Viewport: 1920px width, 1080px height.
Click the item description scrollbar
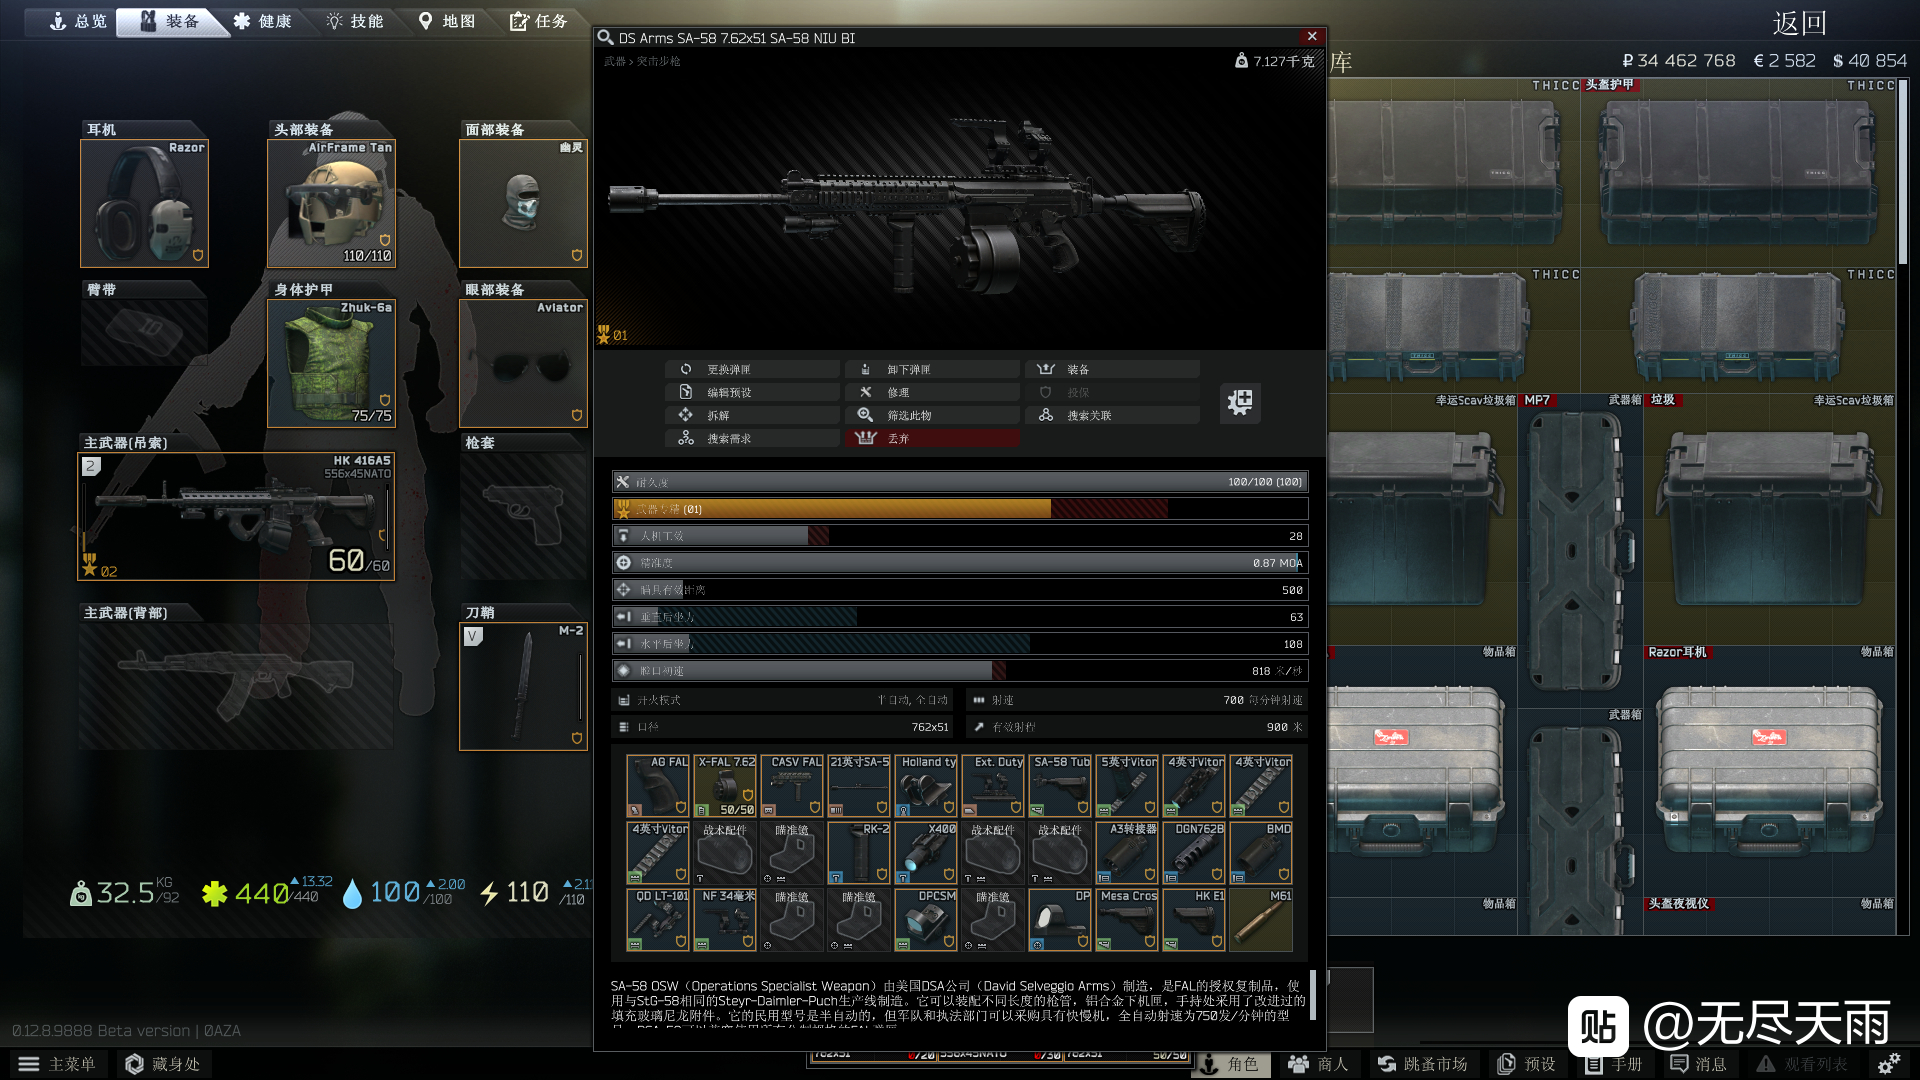(1313, 995)
